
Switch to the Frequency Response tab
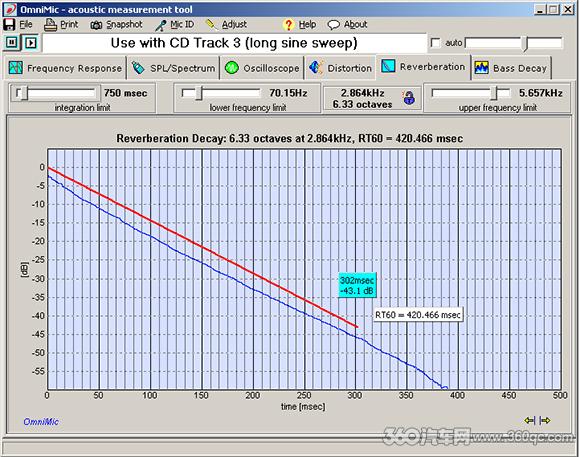tap(65, 68)
